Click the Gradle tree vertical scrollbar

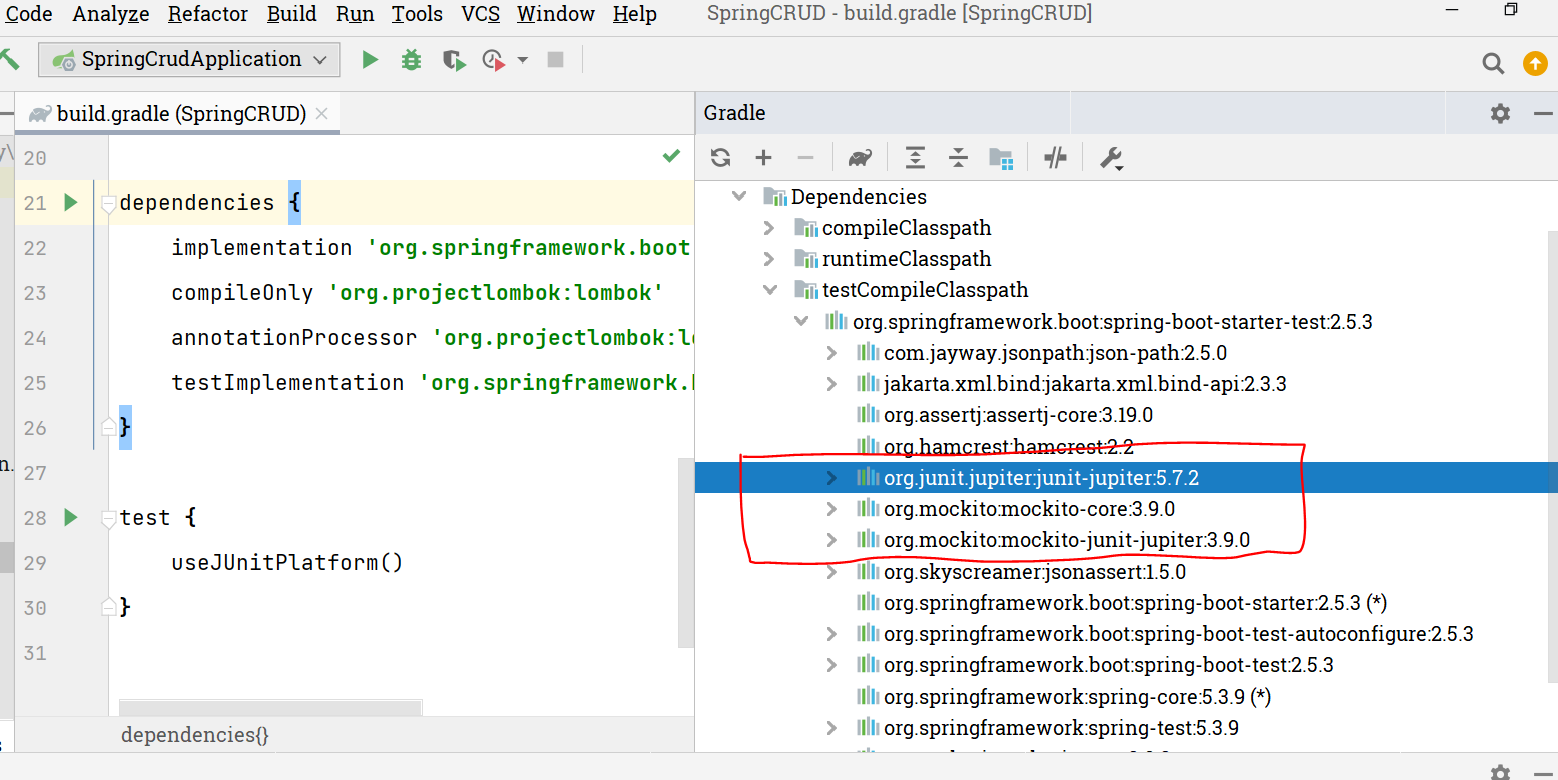click(1551, 458)
